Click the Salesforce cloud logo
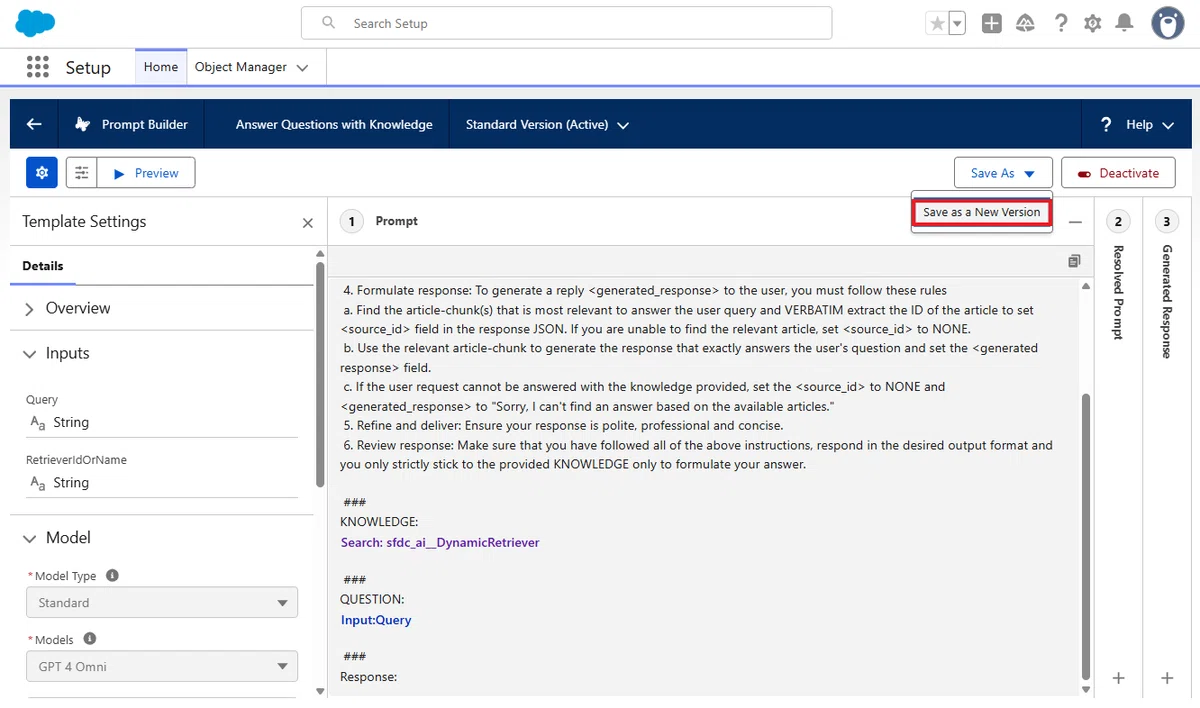The width and height of the screenshot is (1200, 708). (x=36, y=22)
